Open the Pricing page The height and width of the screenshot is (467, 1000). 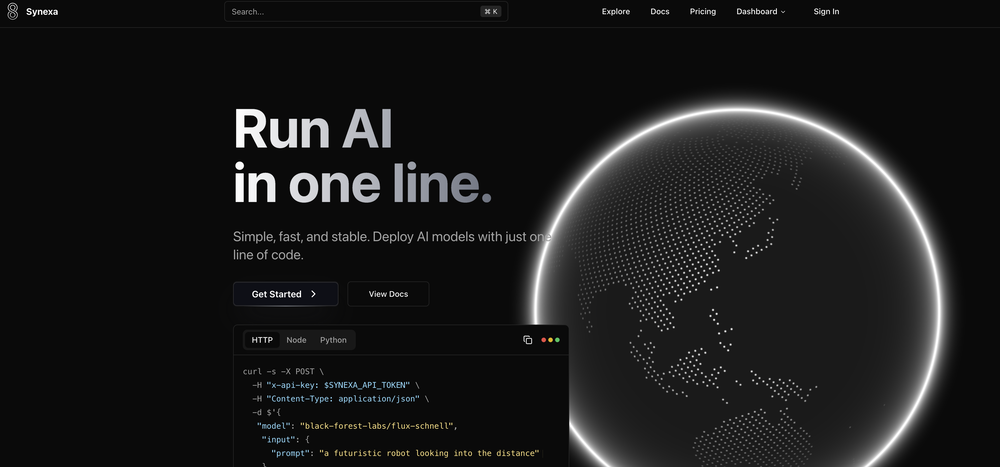coord(703,12)
